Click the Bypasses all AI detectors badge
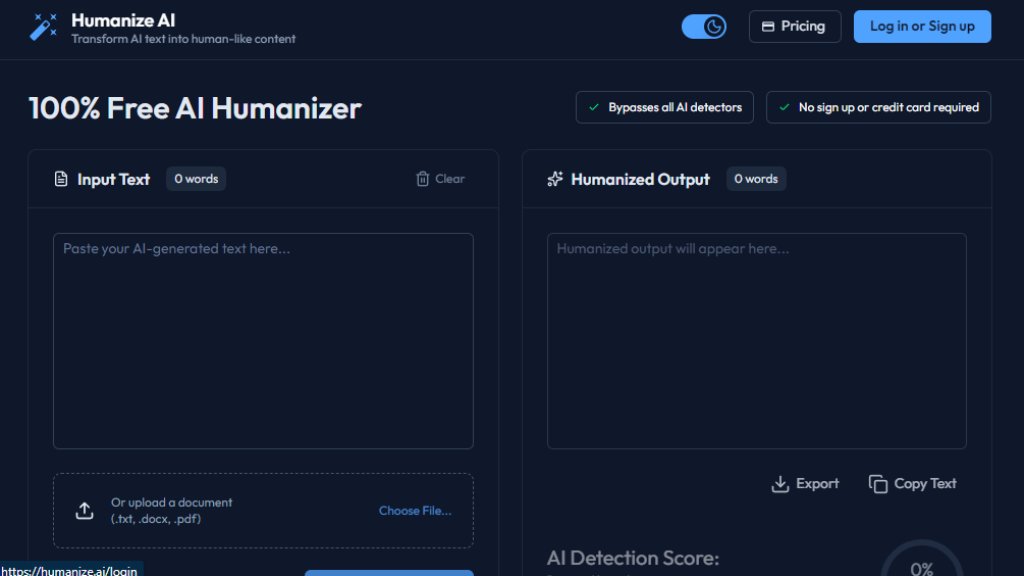 [664, 107]
